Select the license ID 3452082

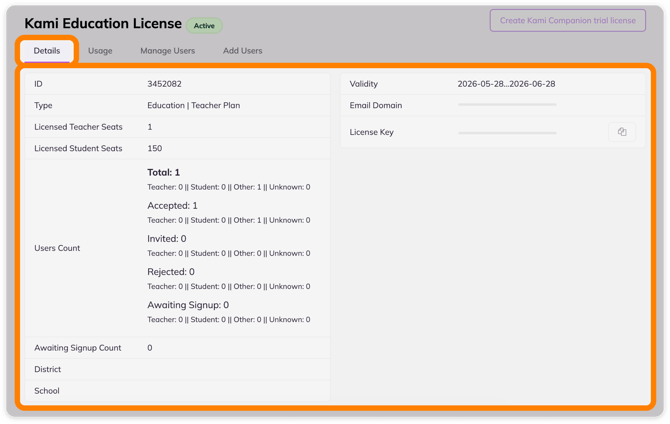tap(165, 84)
